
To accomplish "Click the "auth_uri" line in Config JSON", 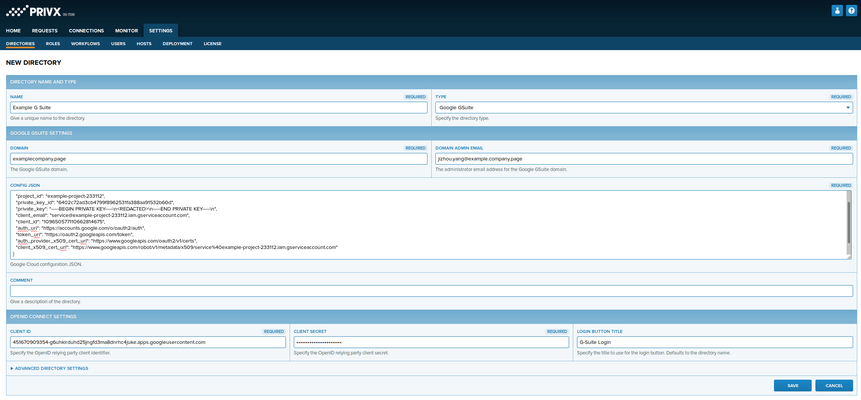I will pyautogui.click(x=81, y=228).
